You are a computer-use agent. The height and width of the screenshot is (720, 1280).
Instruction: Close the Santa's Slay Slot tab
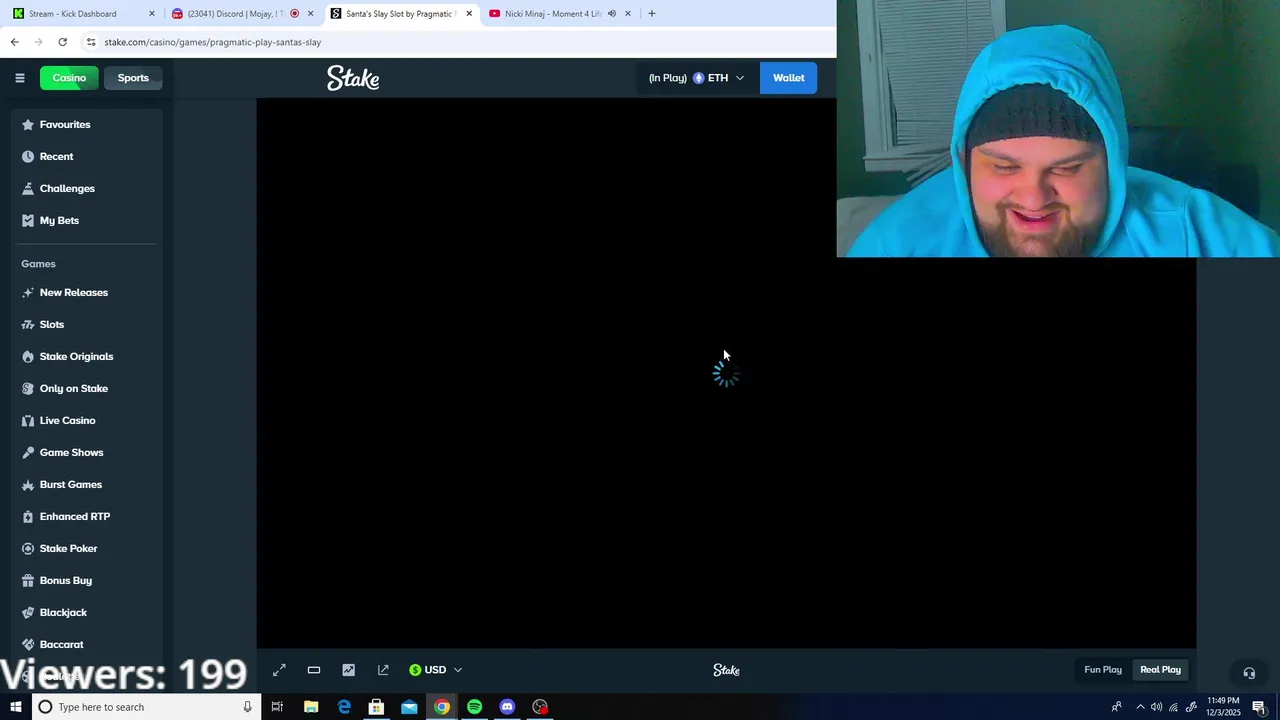469,14
